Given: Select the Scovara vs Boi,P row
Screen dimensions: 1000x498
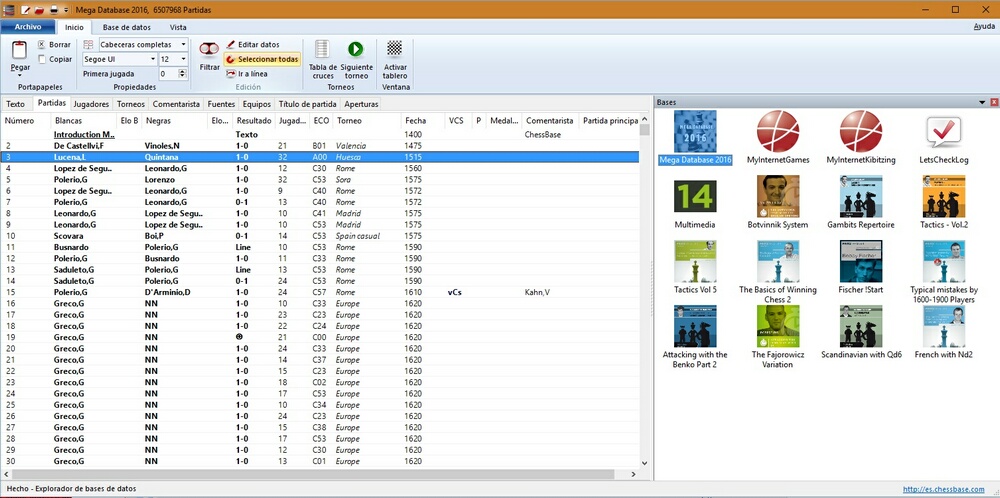Looking at the screenshot, I should pyautogui.click(x=320, y=236).
